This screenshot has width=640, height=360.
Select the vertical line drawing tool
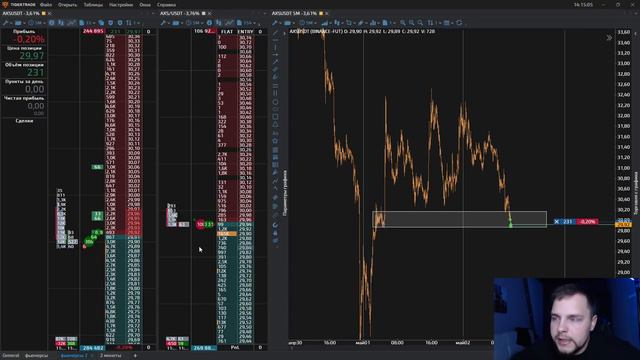pyautogui.click(x=275, y=49)
